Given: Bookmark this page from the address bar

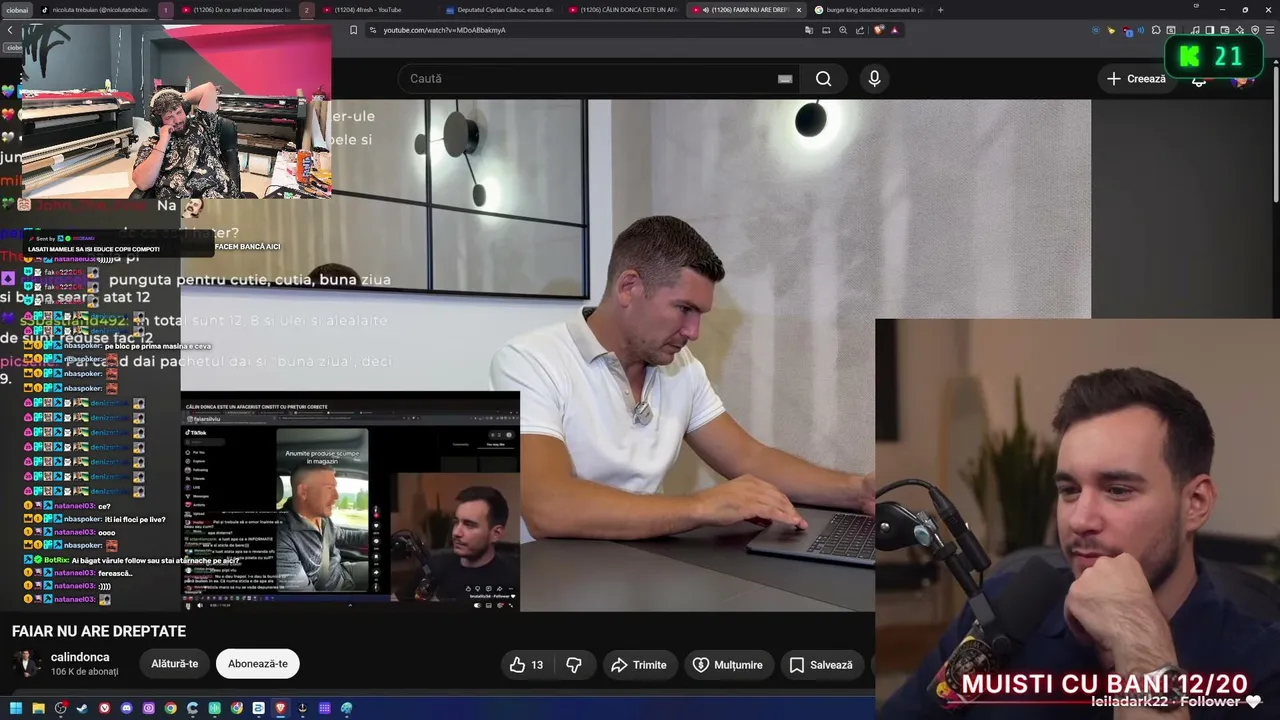Looking at the screenshot, I should coord(353,30).
